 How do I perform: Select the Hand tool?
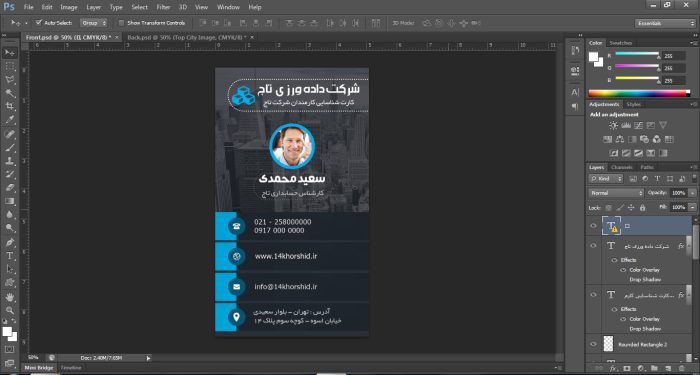(x=9, y=297)
